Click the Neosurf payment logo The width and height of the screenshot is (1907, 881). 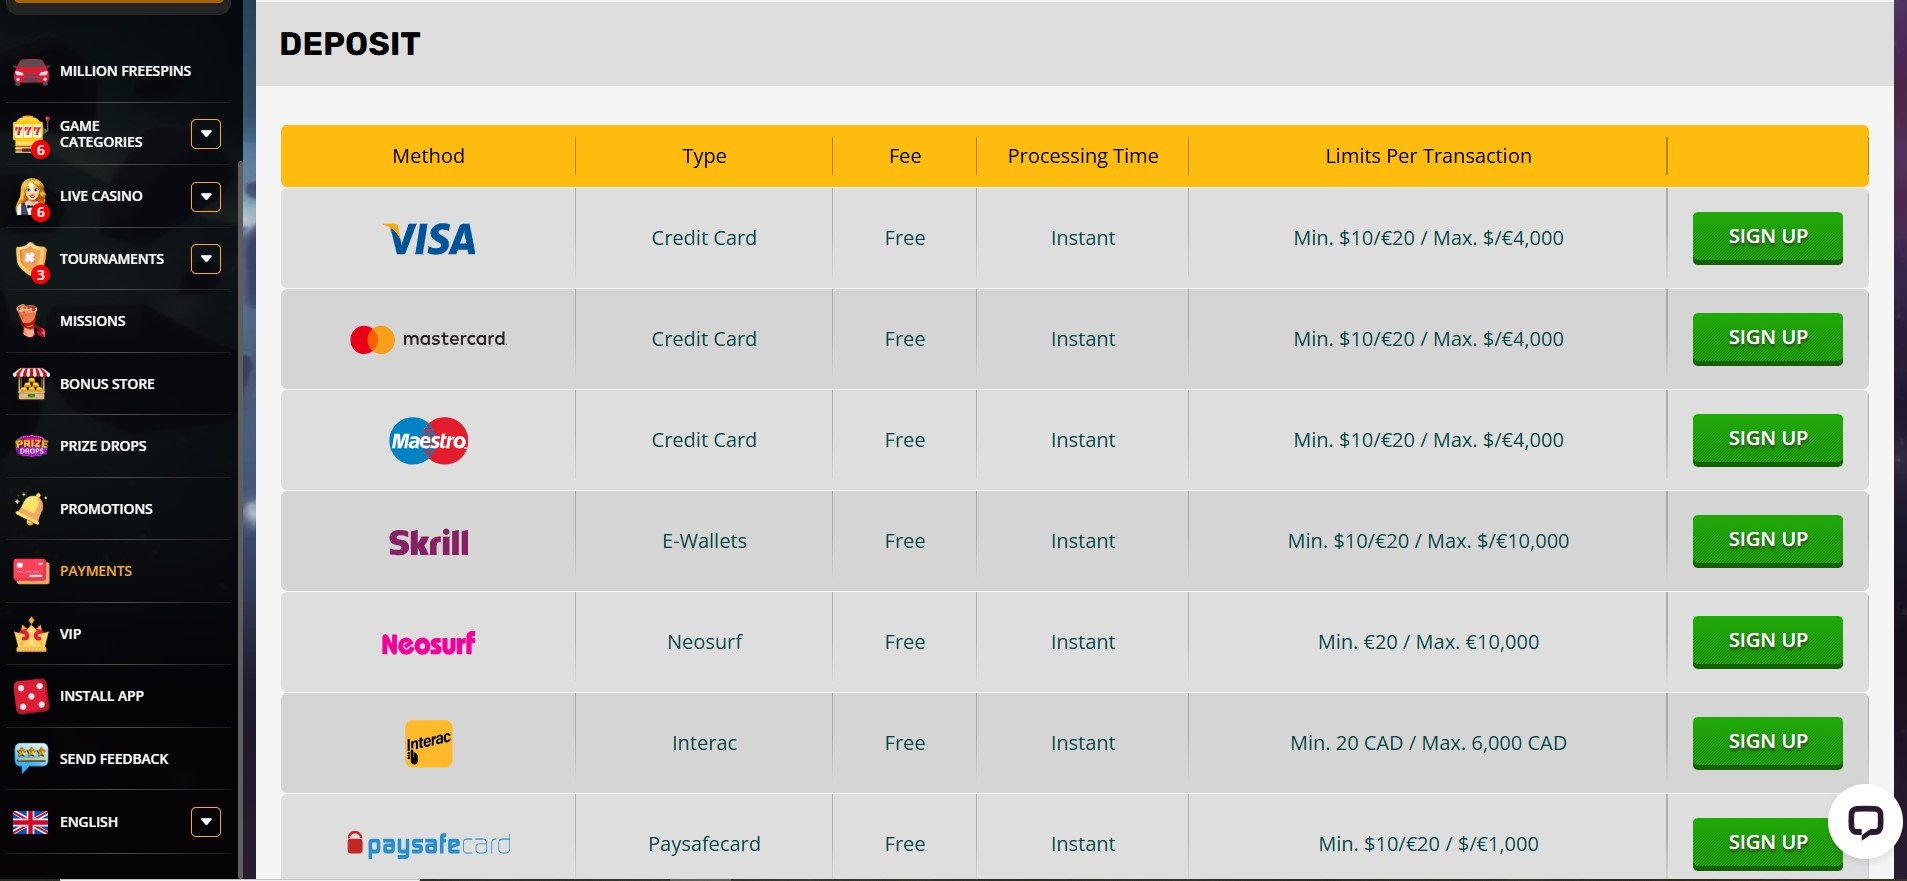pos(428,643)
